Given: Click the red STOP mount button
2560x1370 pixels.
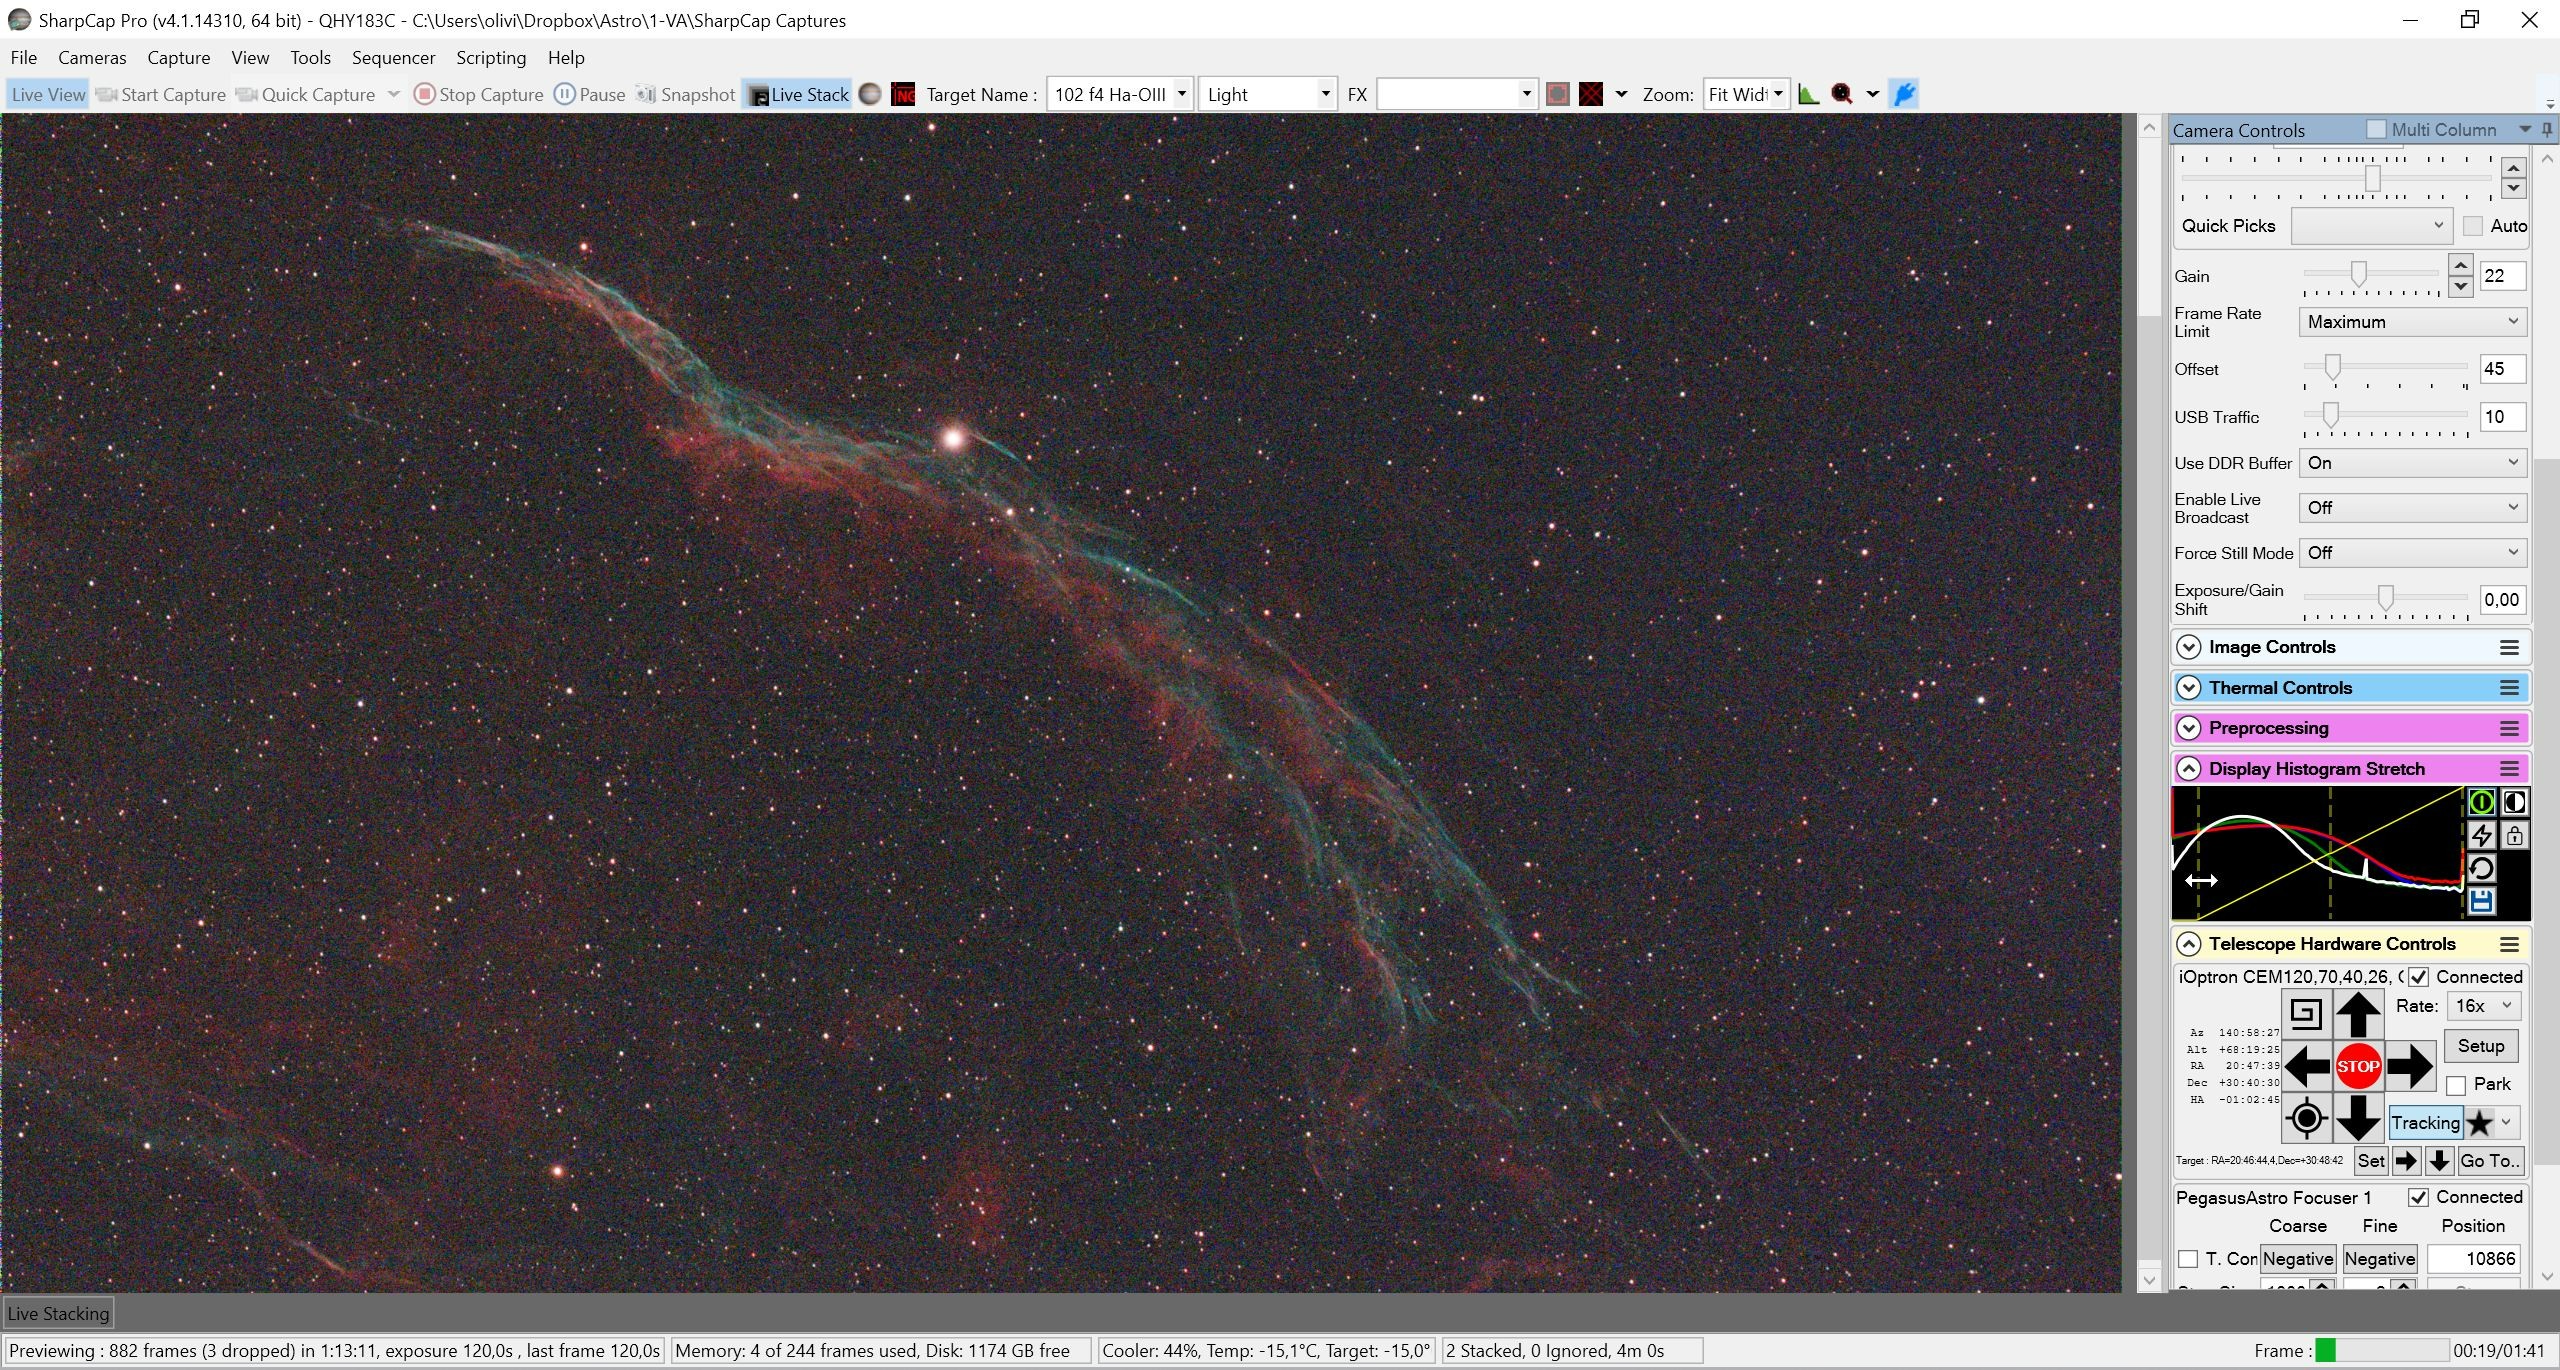Looking at the screenshot, I should click(x=2357, y=1066).
